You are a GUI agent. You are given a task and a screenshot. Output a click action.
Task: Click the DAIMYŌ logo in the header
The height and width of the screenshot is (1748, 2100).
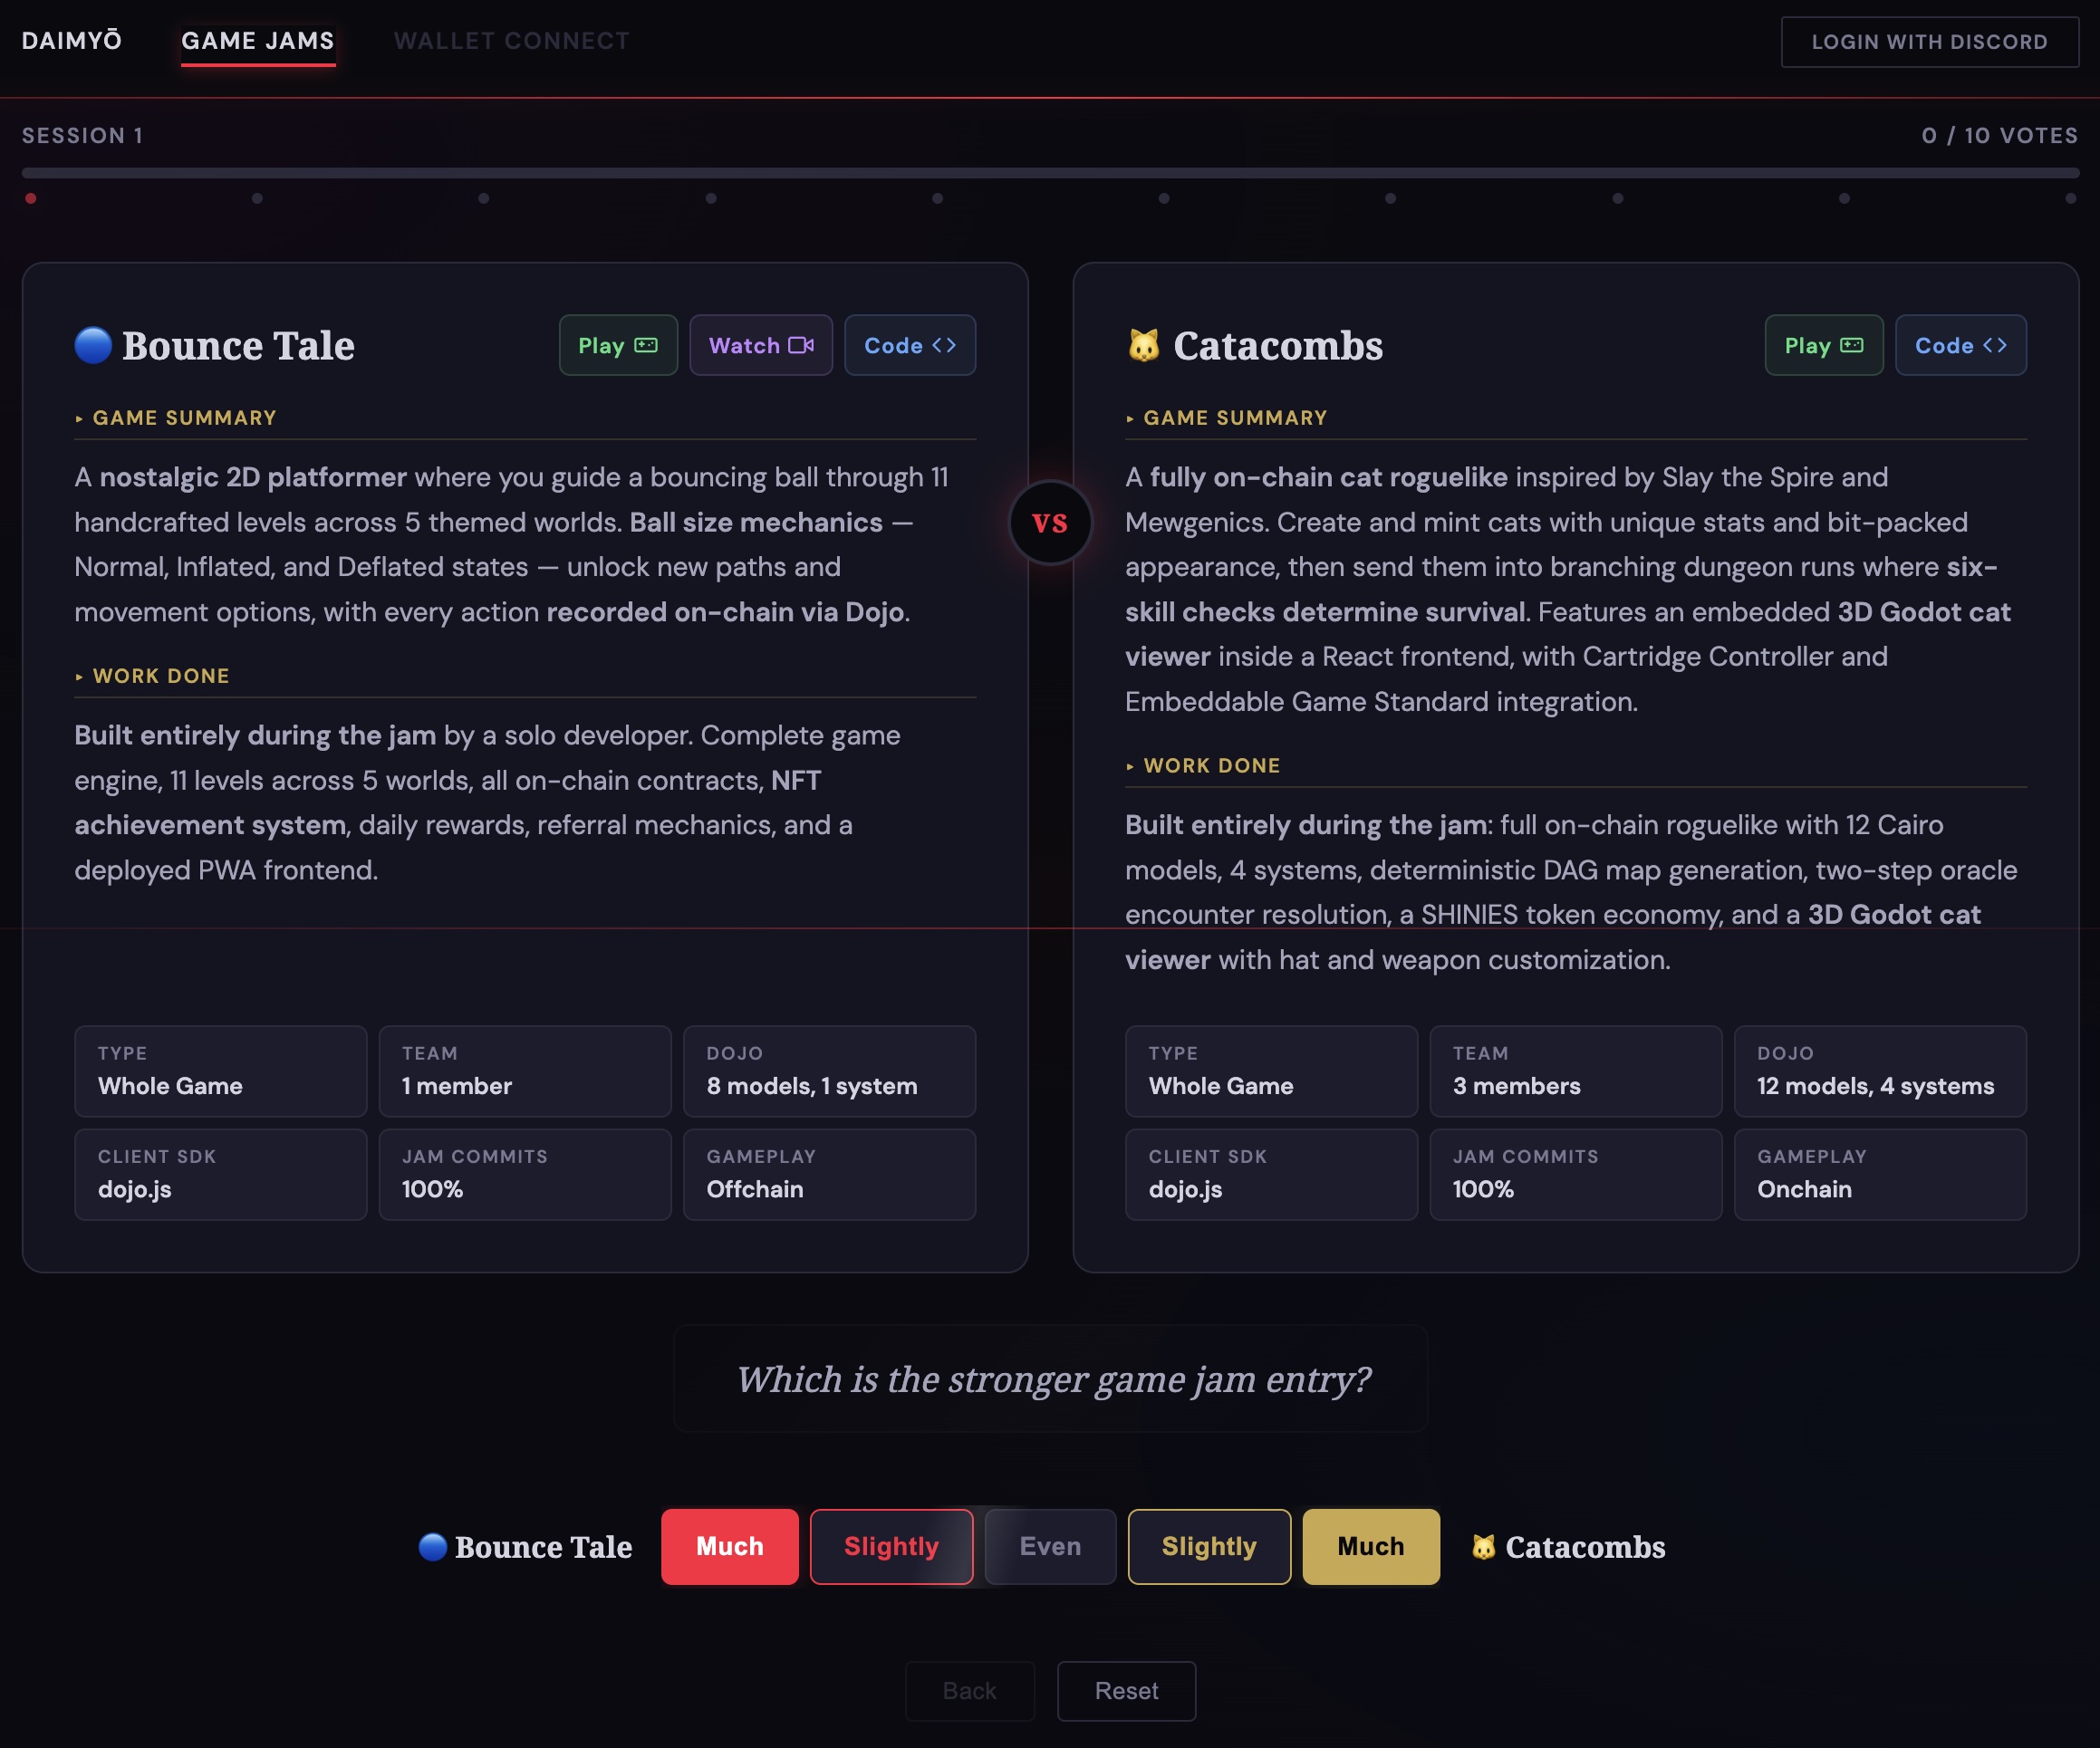(x=71, y=41)
